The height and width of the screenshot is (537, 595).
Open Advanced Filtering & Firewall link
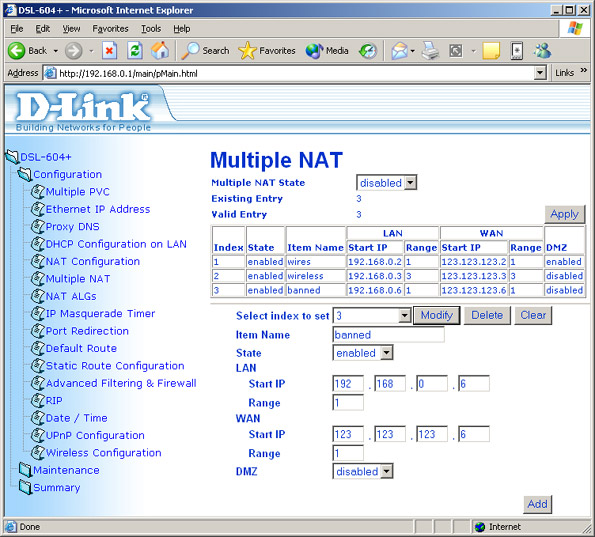click(x=121, y=383)
